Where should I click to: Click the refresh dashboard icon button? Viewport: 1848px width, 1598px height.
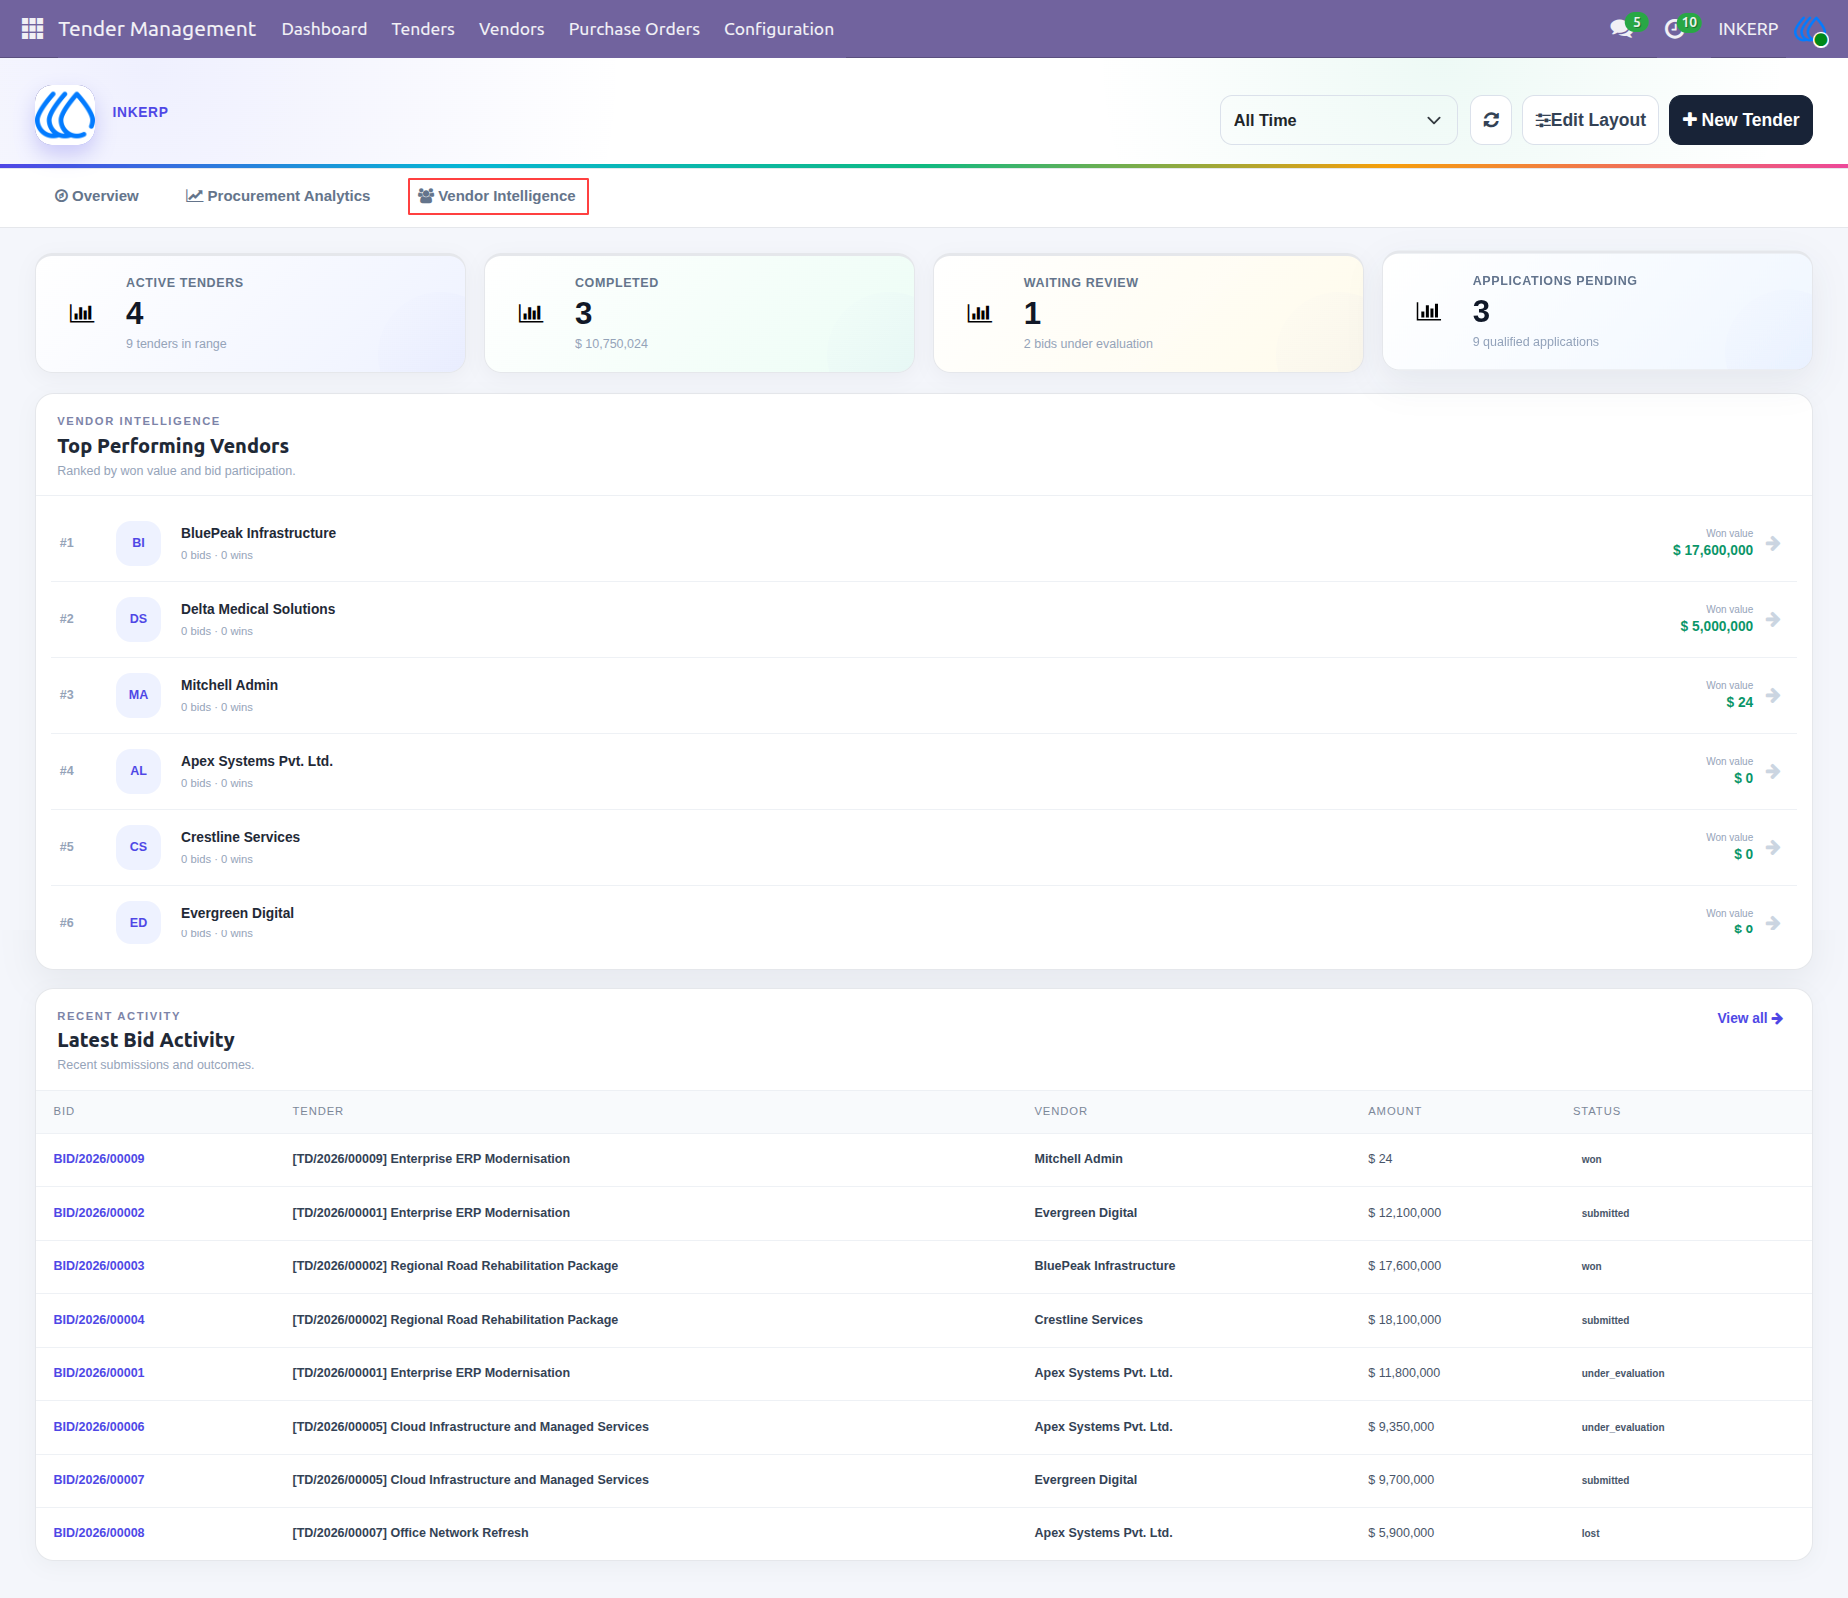click(1490, 120)
